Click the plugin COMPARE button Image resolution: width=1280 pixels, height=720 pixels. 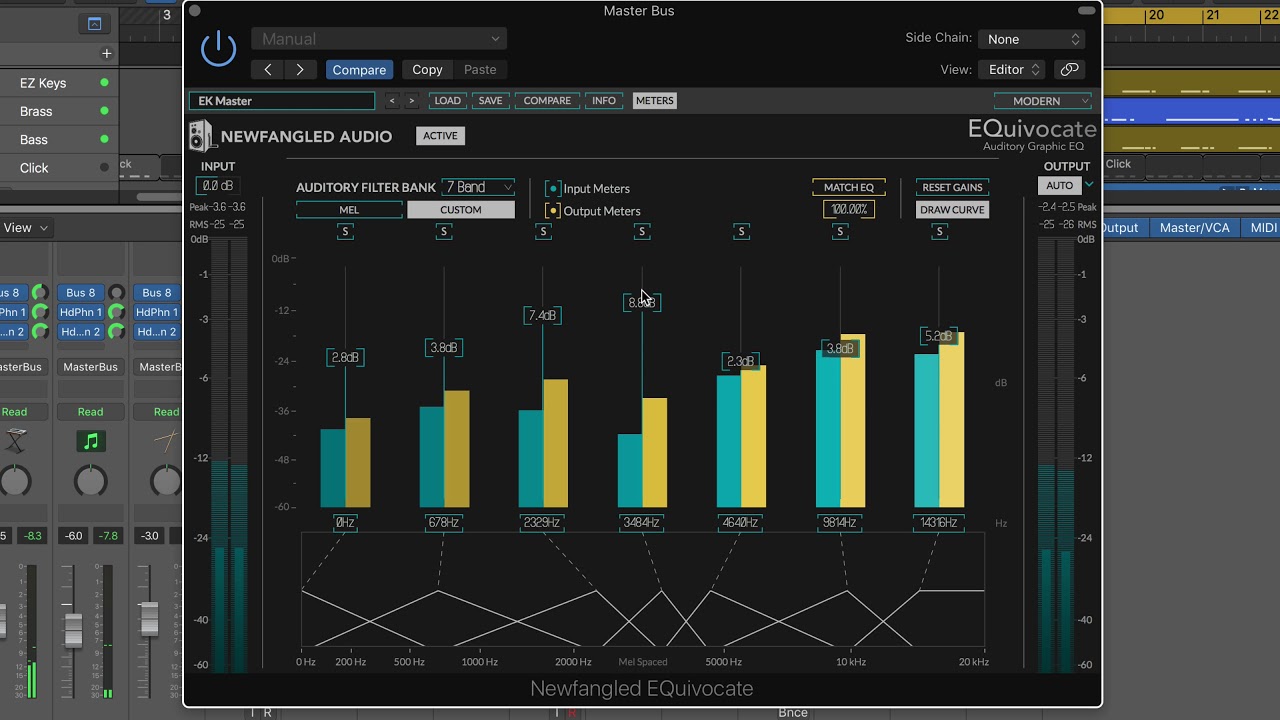(x=547, y=100)
